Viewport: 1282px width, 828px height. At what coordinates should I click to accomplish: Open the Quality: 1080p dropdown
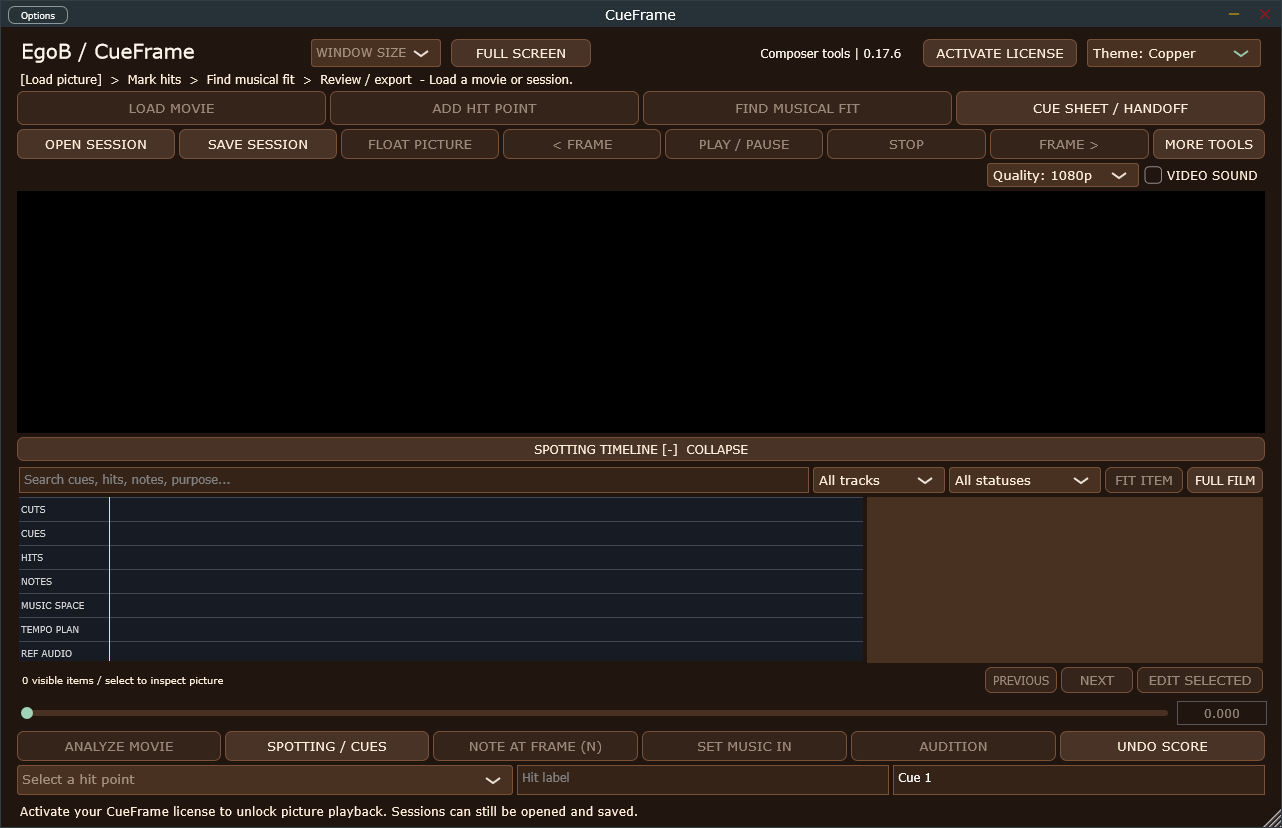click(x=1062, y=175)
